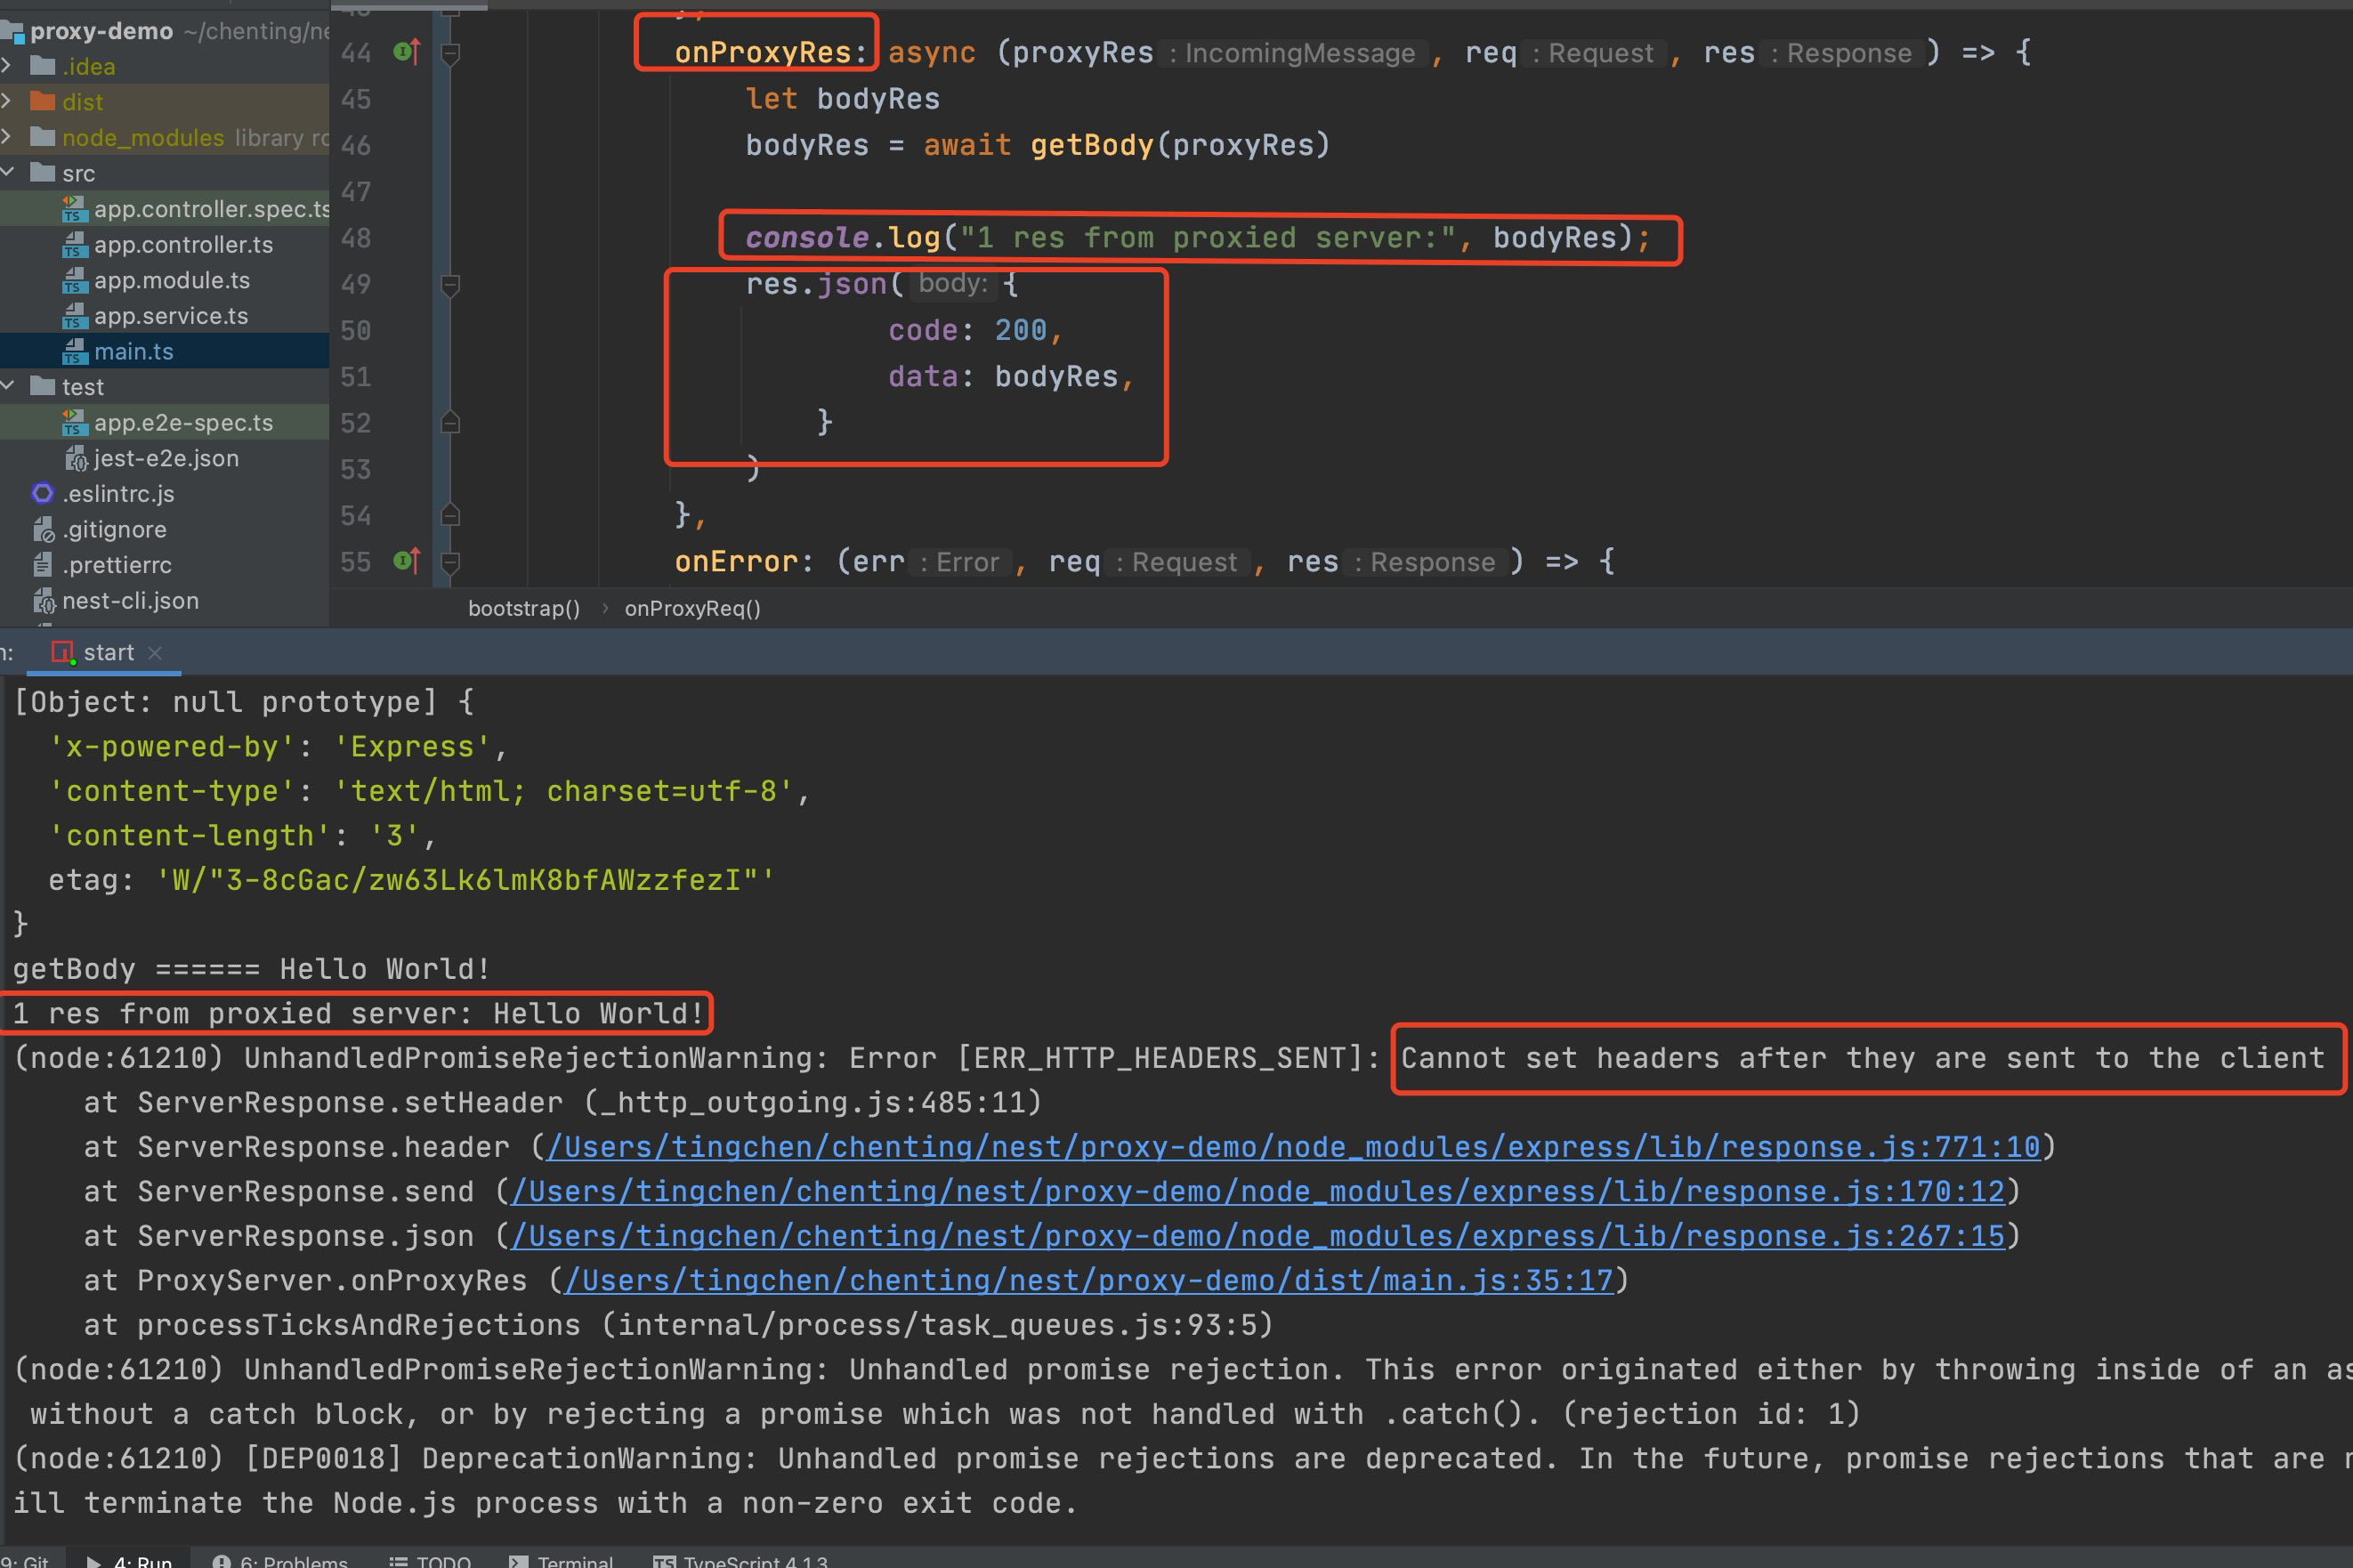The width and height of the screenshot is (2353, 1568).
Task: Fold the onProxyRes function at line 44
Action: [450, 53]
